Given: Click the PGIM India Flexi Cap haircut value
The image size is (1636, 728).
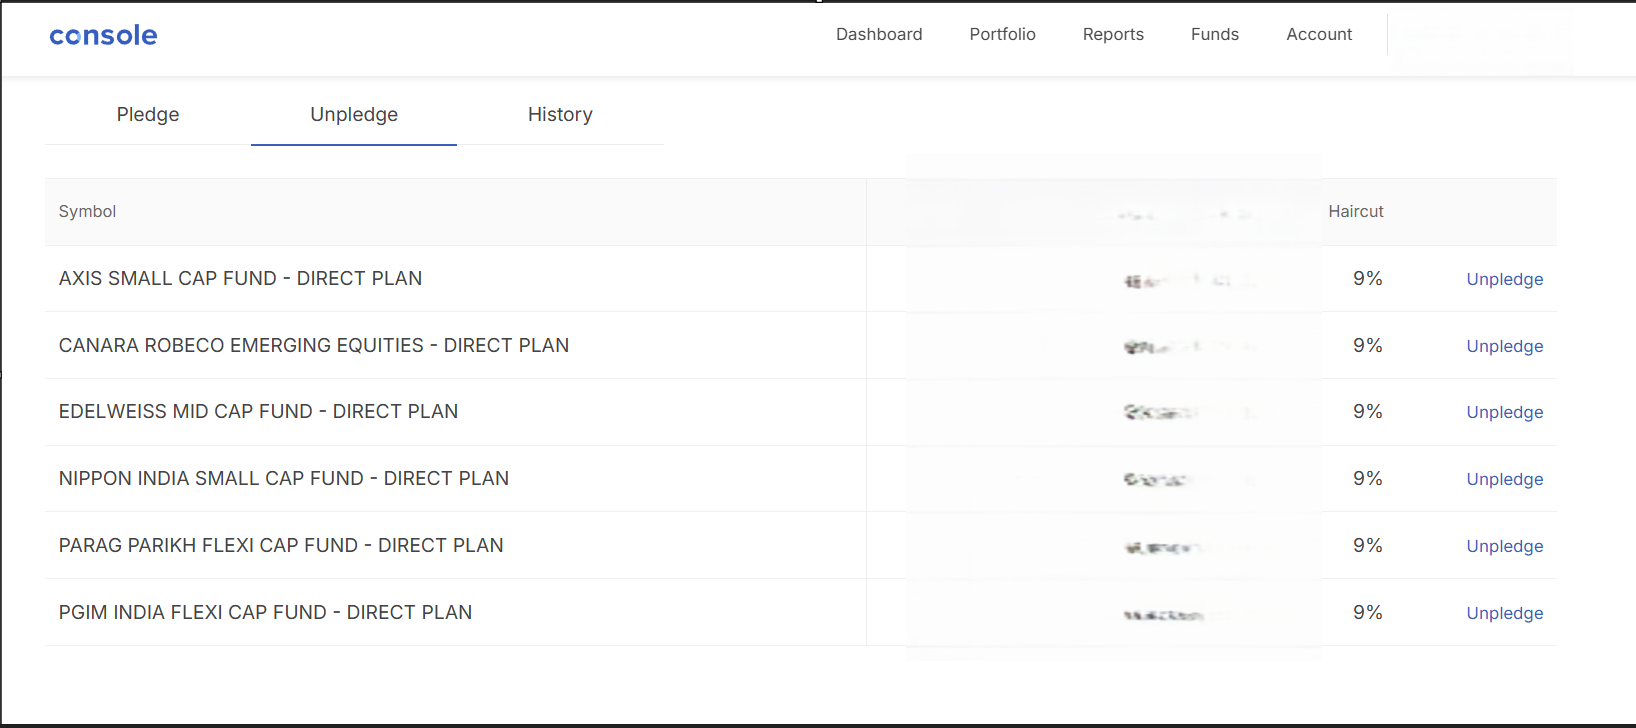Looking at the screenshot, I should click(1367, 613).
